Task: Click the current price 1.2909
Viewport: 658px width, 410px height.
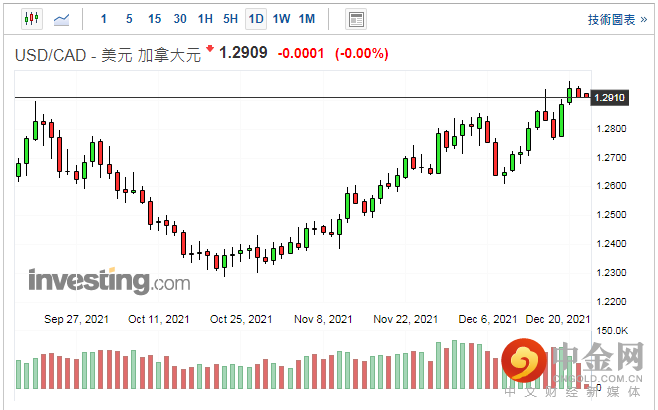Action: point(243,53)
